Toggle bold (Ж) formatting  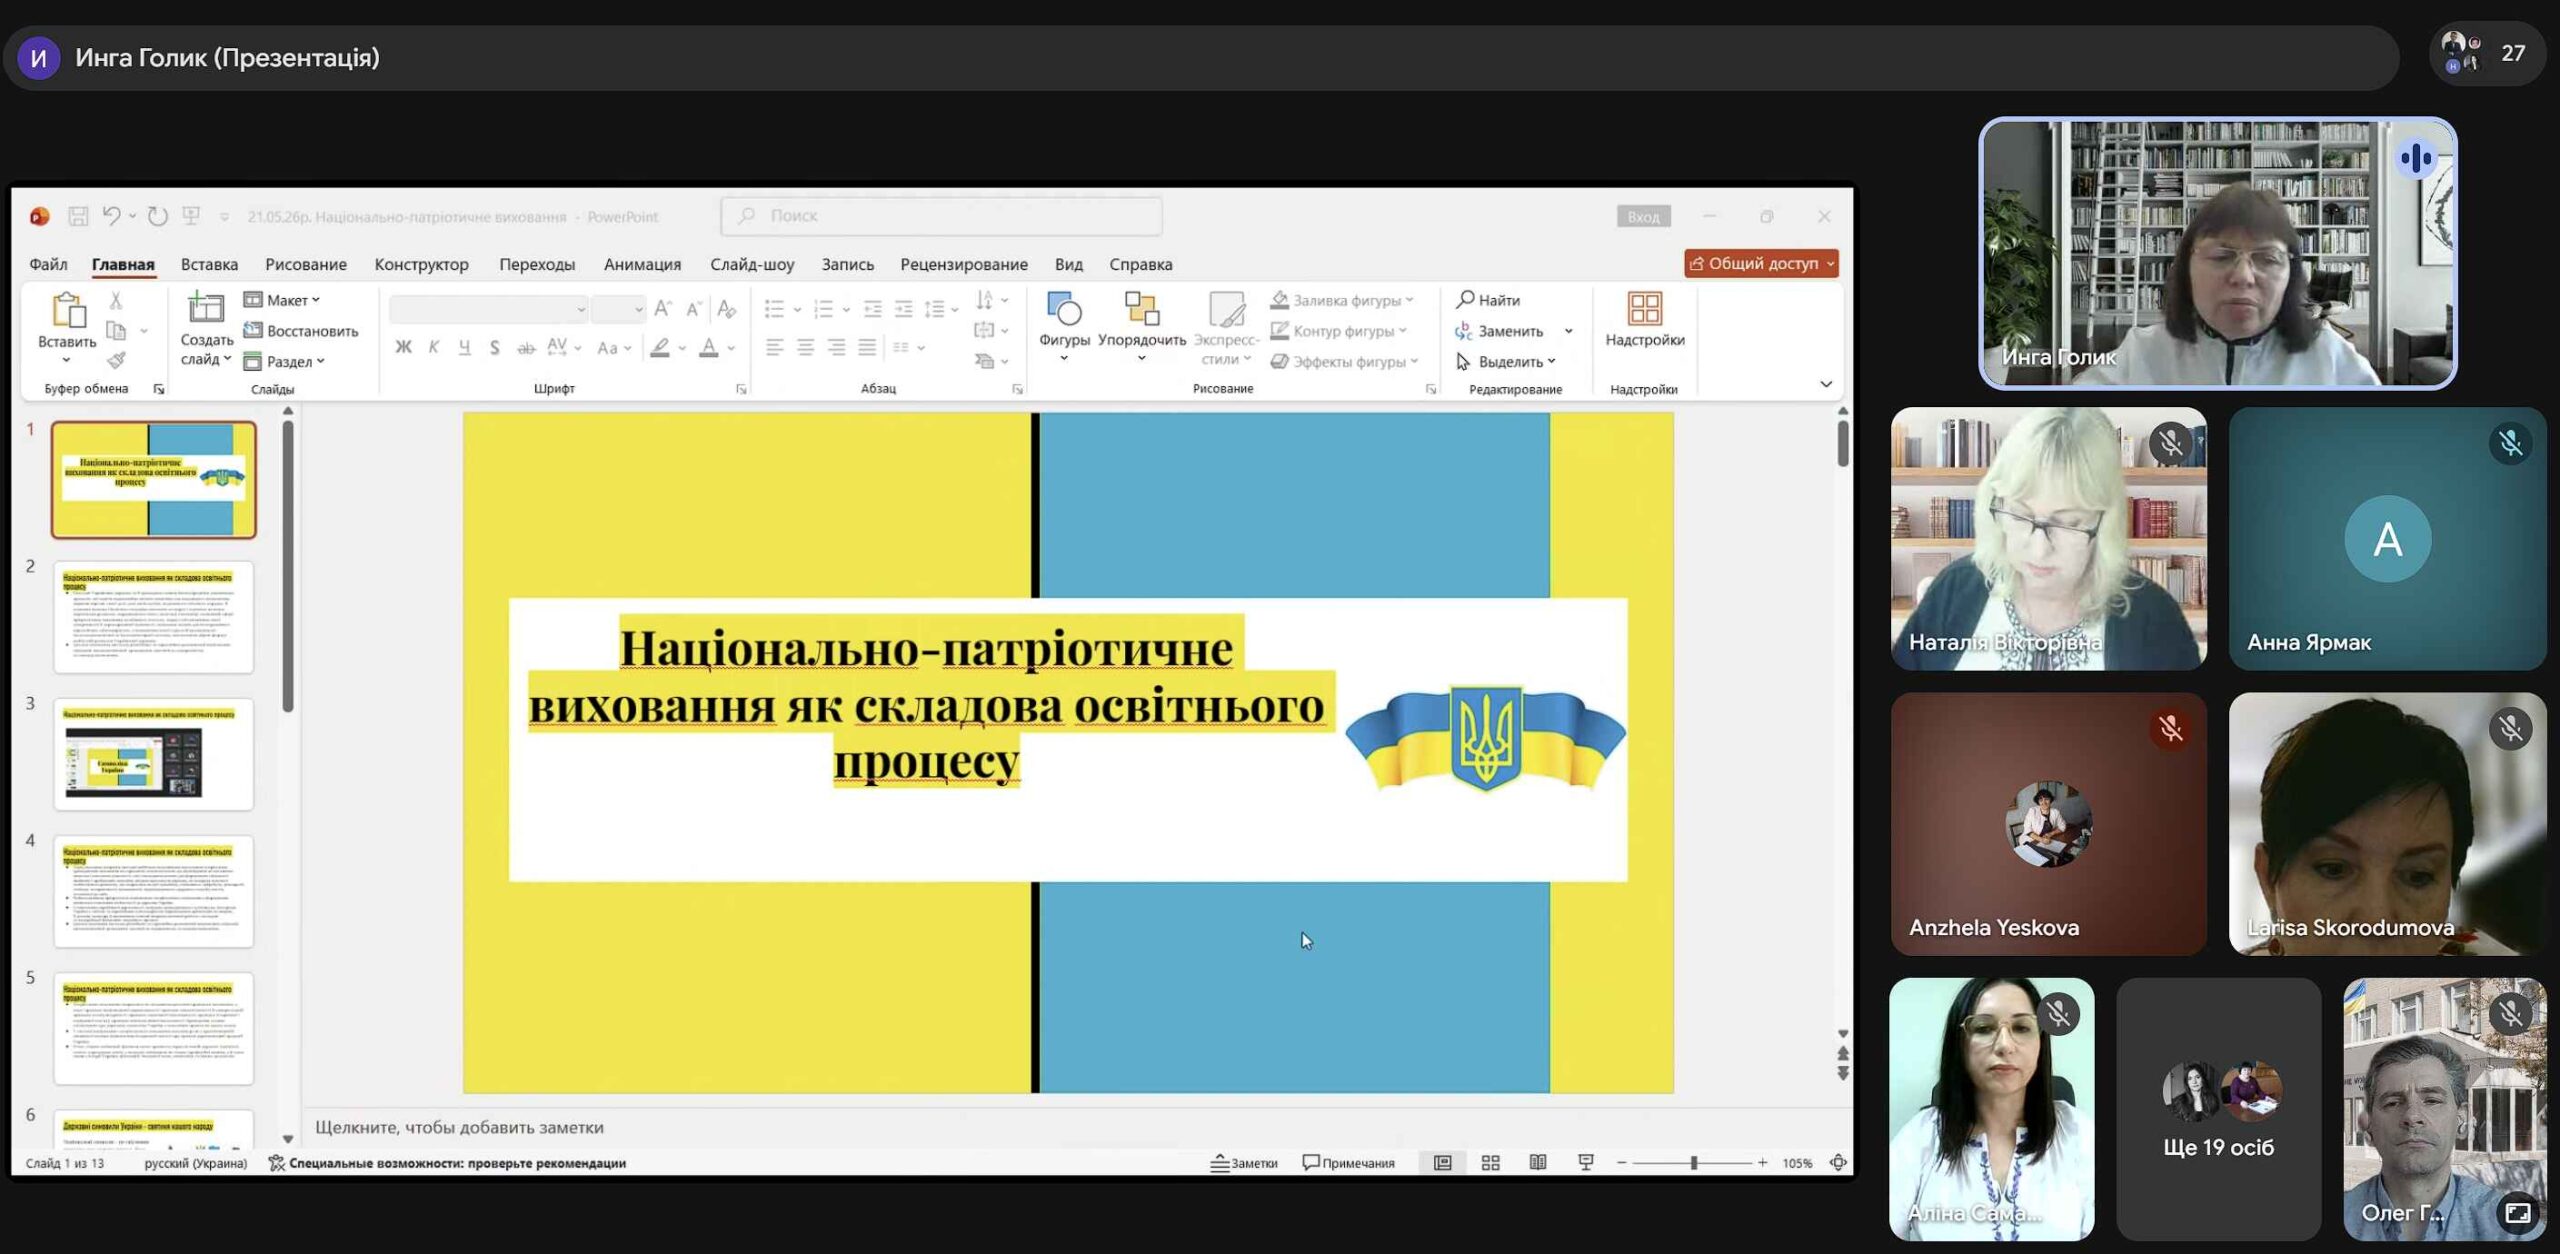click(403, 347)
